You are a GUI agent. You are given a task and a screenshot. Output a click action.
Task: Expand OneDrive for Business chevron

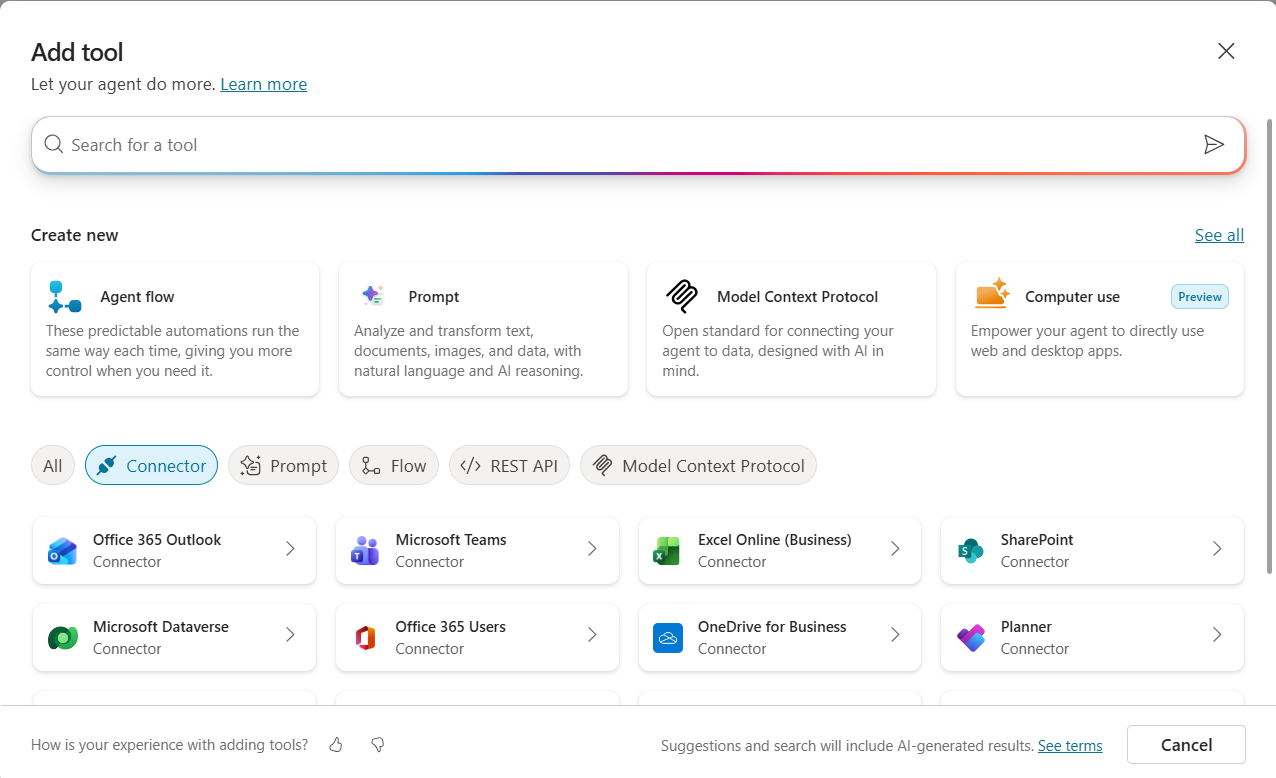895,634
